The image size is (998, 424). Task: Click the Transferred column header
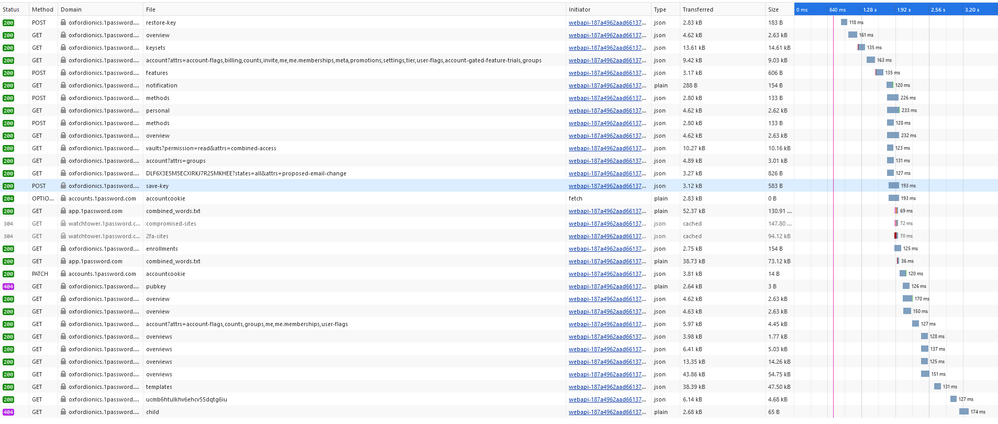pos(698,9)
